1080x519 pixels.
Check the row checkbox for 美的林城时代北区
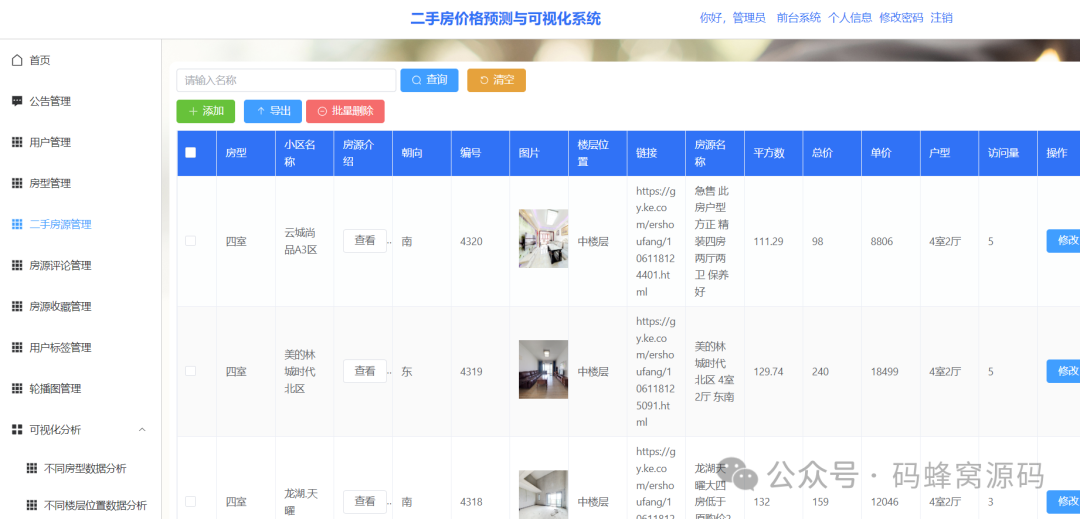pos(191,371)
